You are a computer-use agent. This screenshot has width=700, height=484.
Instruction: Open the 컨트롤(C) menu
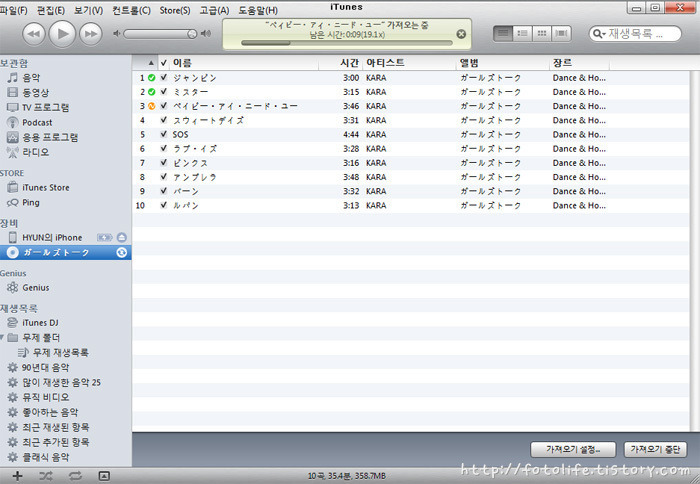coord(131,10)
